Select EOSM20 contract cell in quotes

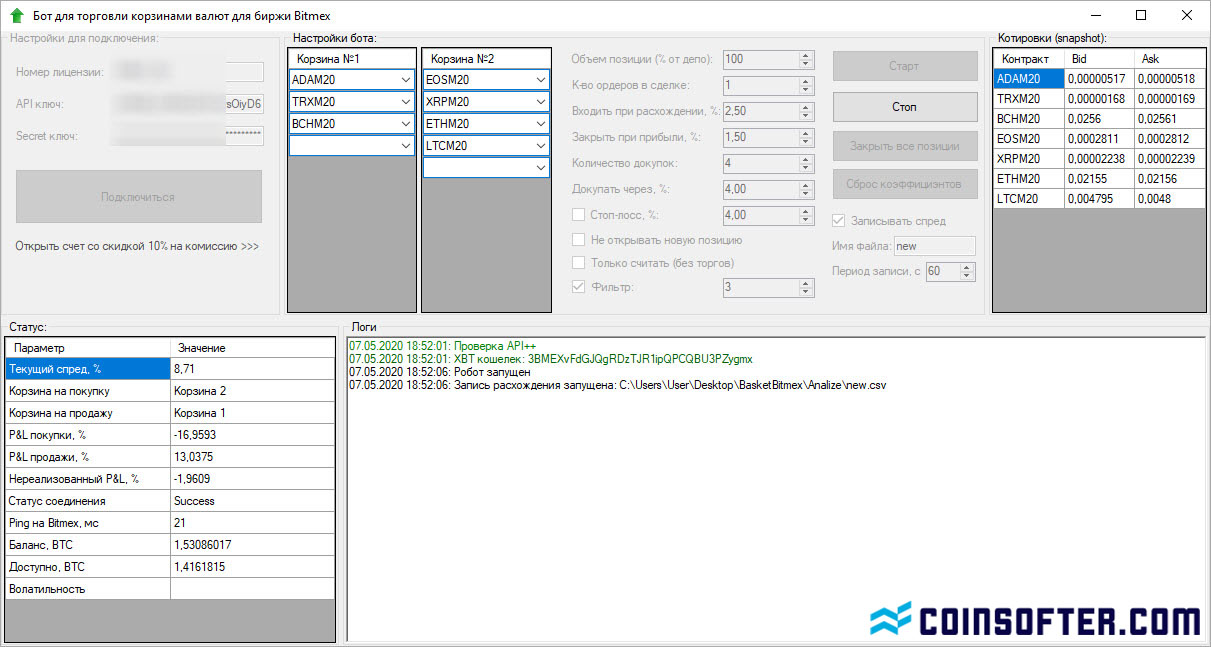(x=1029, y=139)
